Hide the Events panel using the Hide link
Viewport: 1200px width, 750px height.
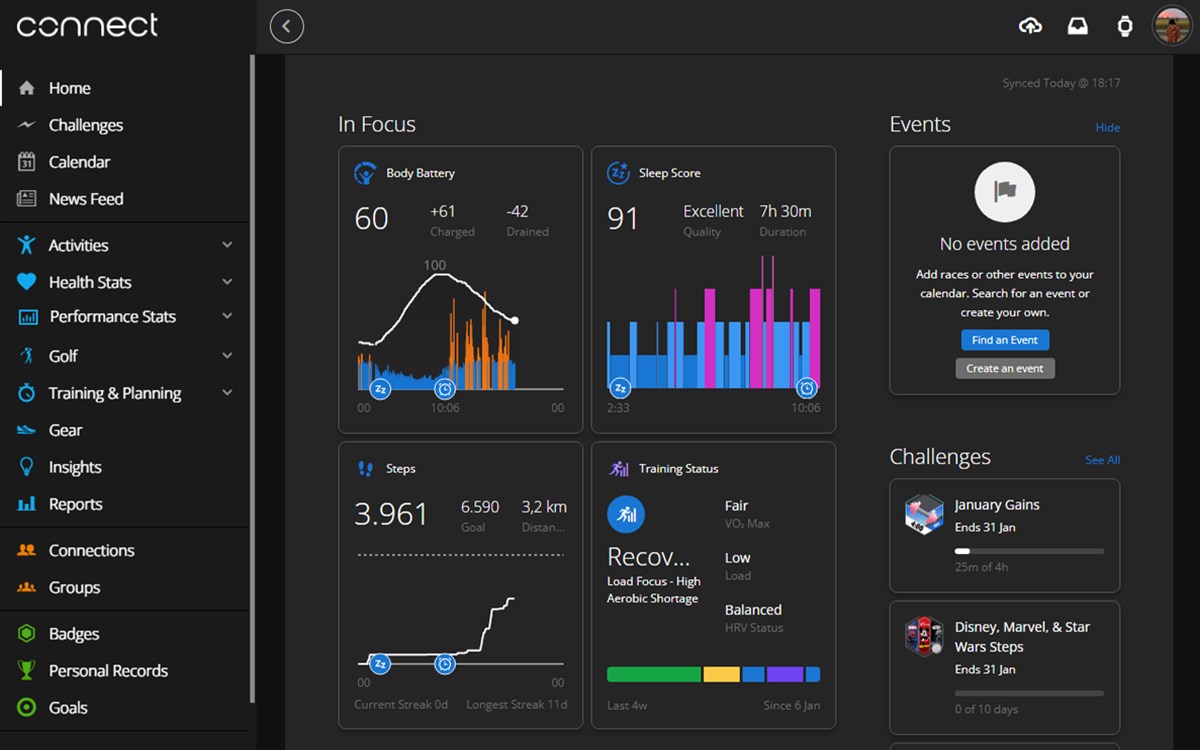pyautogui.click(x=1107, y=128)
